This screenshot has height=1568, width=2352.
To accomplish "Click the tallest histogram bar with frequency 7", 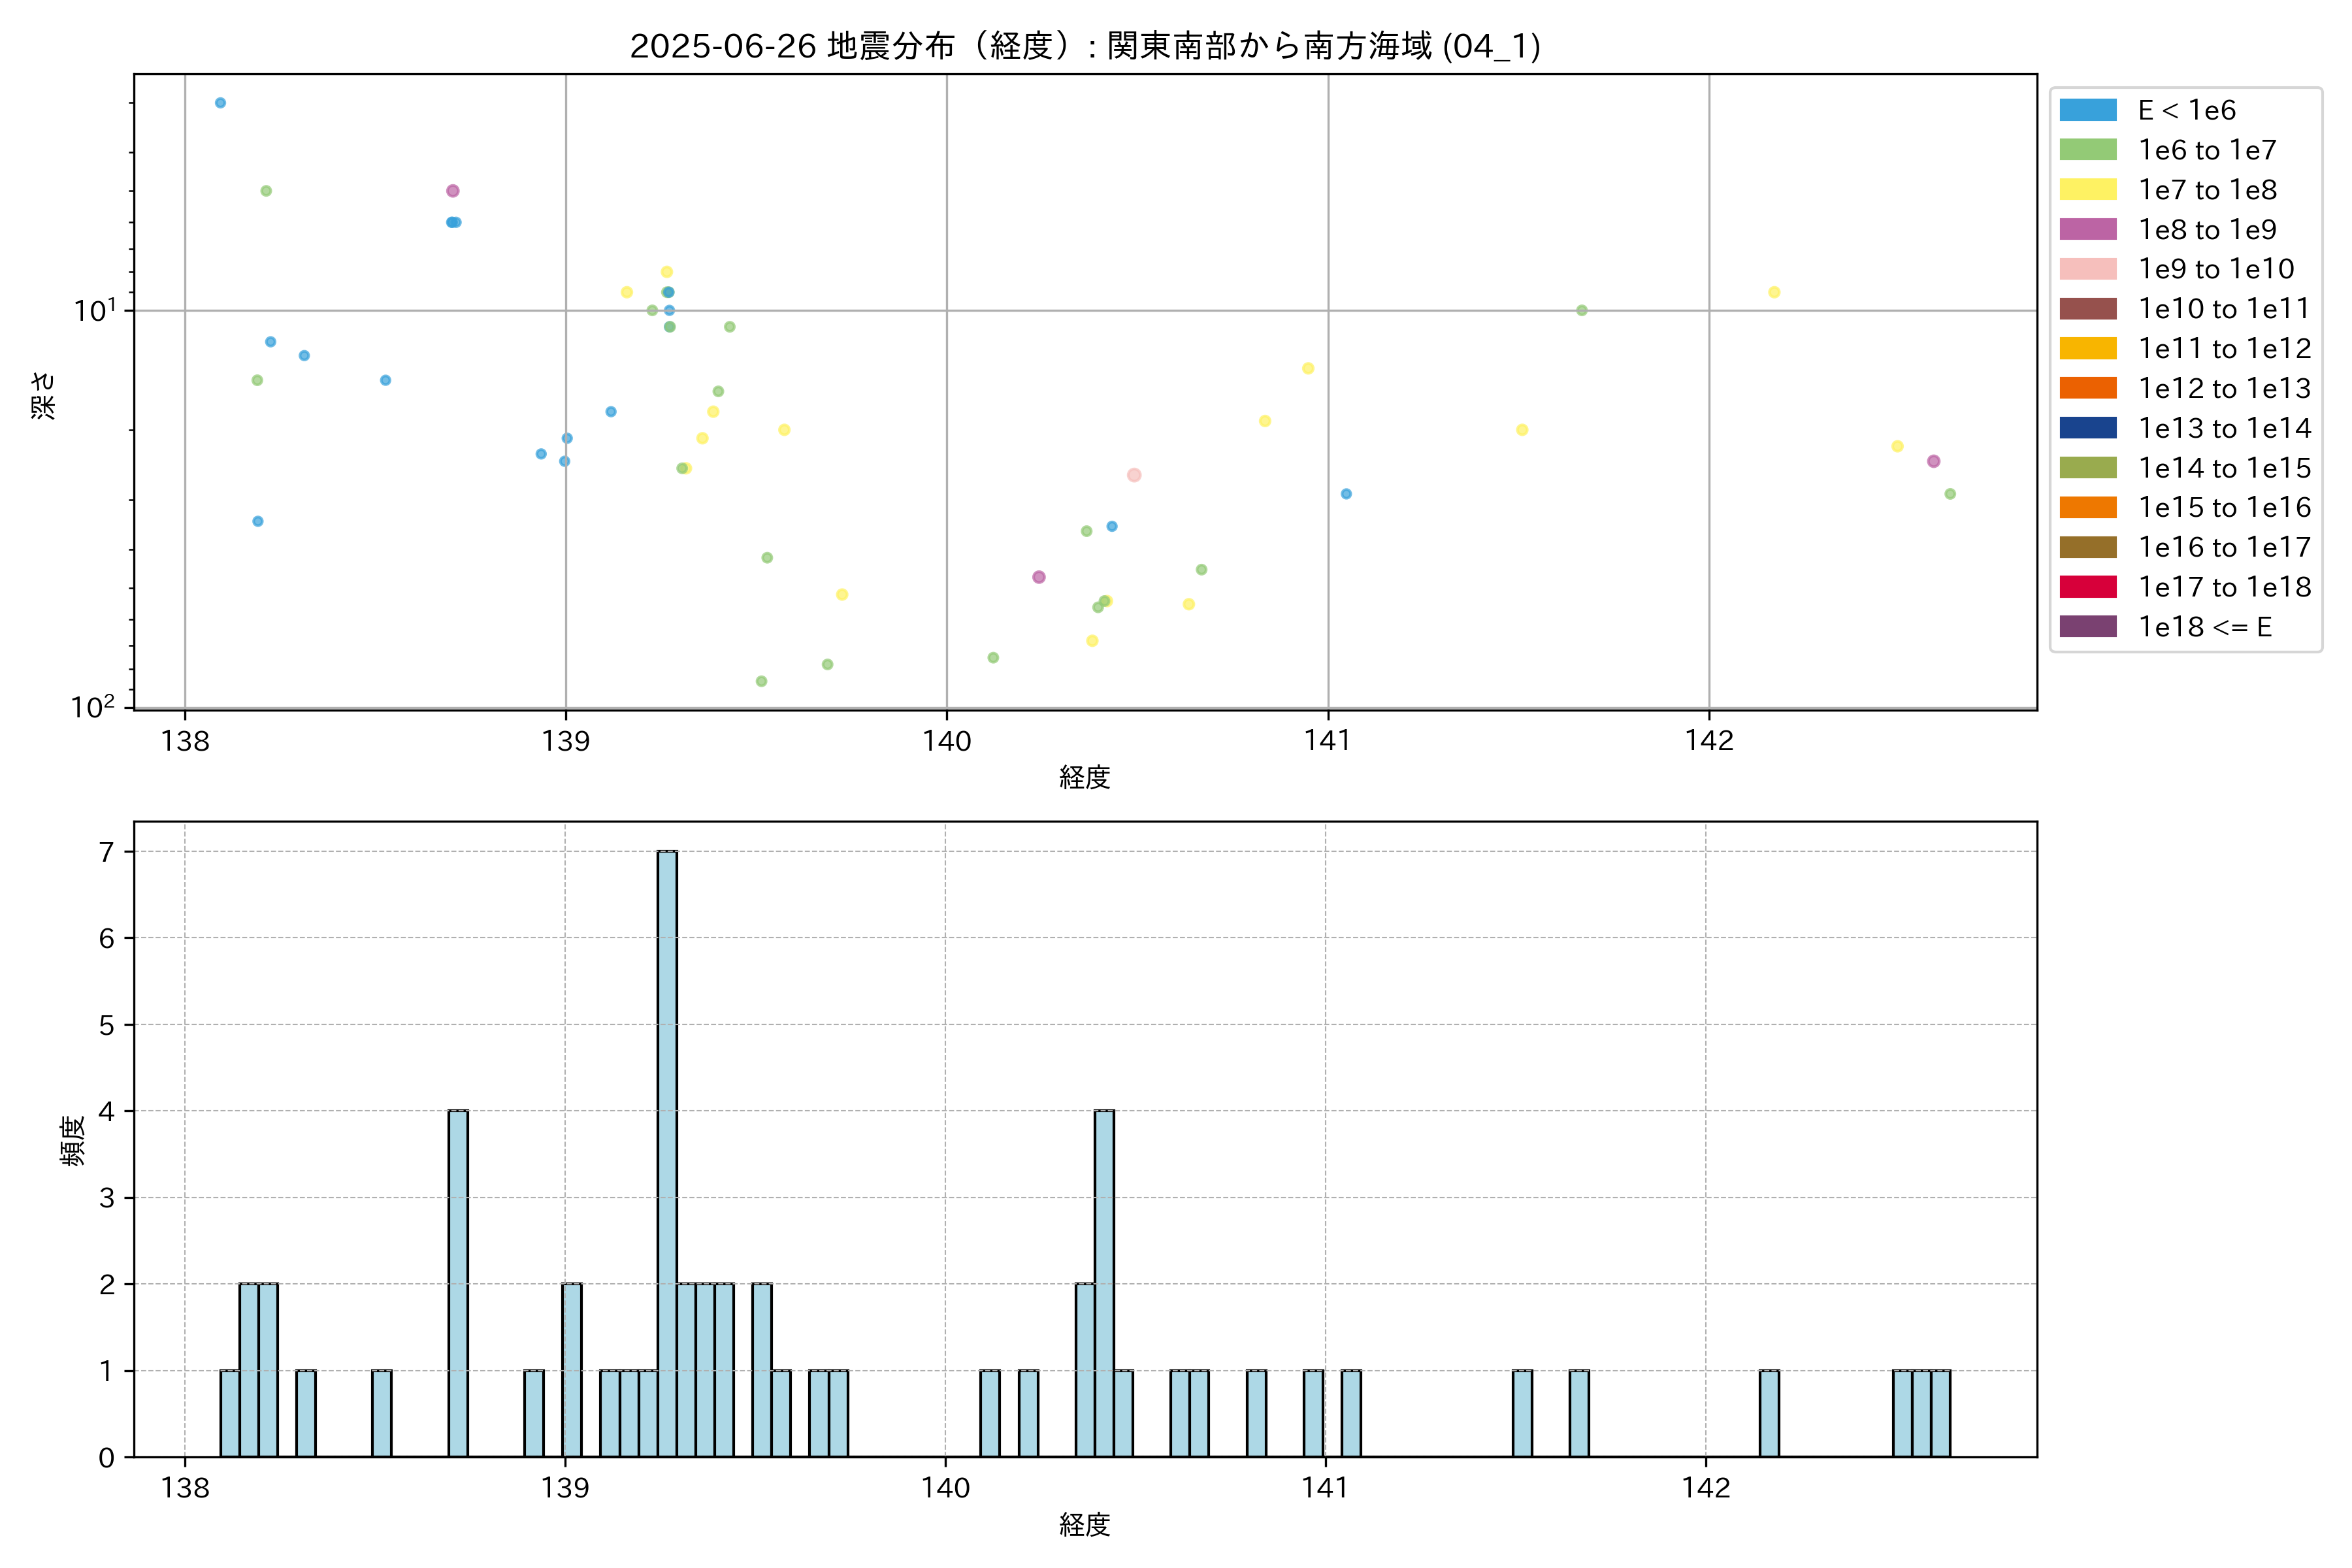I will pos(667,1153).
